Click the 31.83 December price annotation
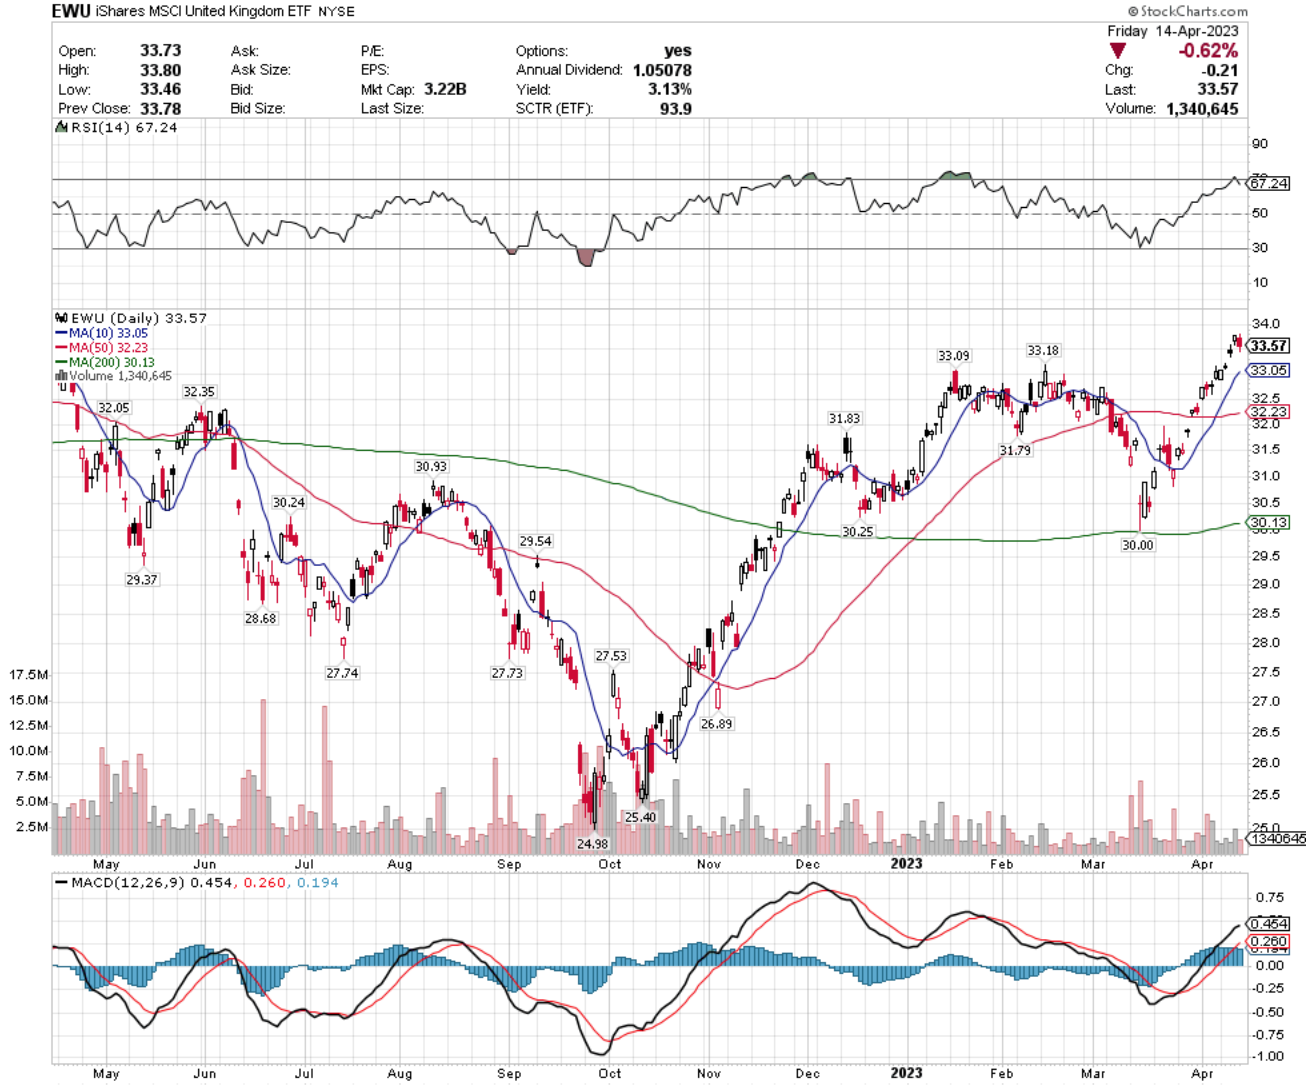 tap(844, 419)
